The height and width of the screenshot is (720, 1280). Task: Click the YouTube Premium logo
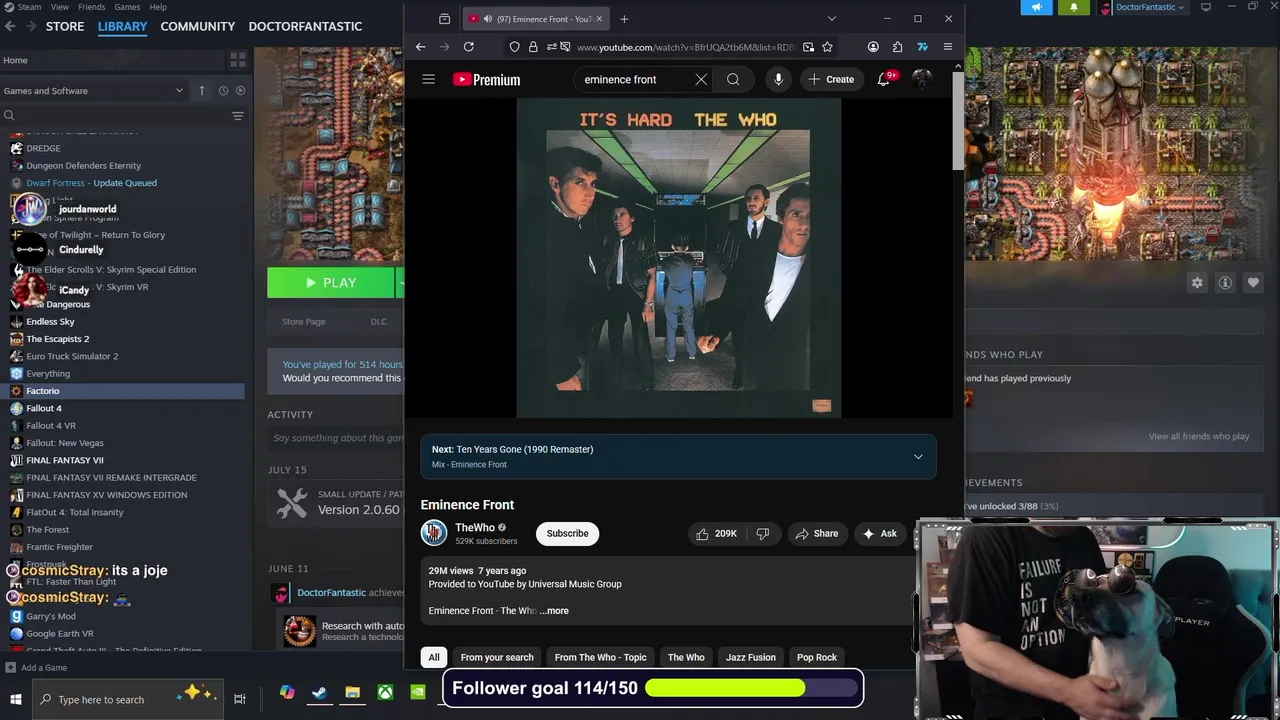coord(486,80)
